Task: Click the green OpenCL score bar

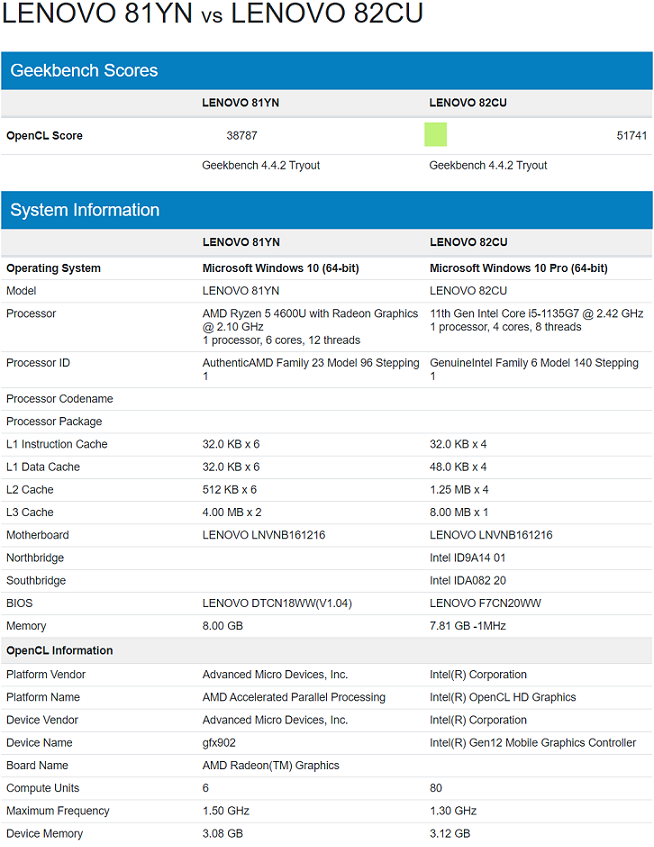Action: click(x=435, y=135)
